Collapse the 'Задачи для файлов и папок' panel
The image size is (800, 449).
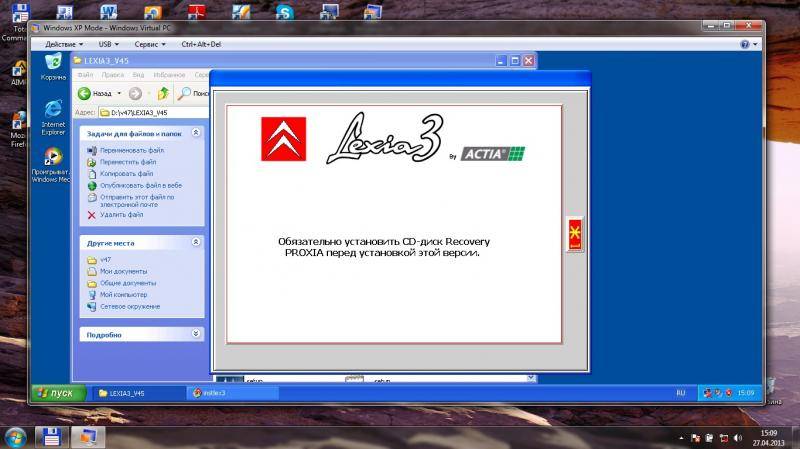[196, 132]
